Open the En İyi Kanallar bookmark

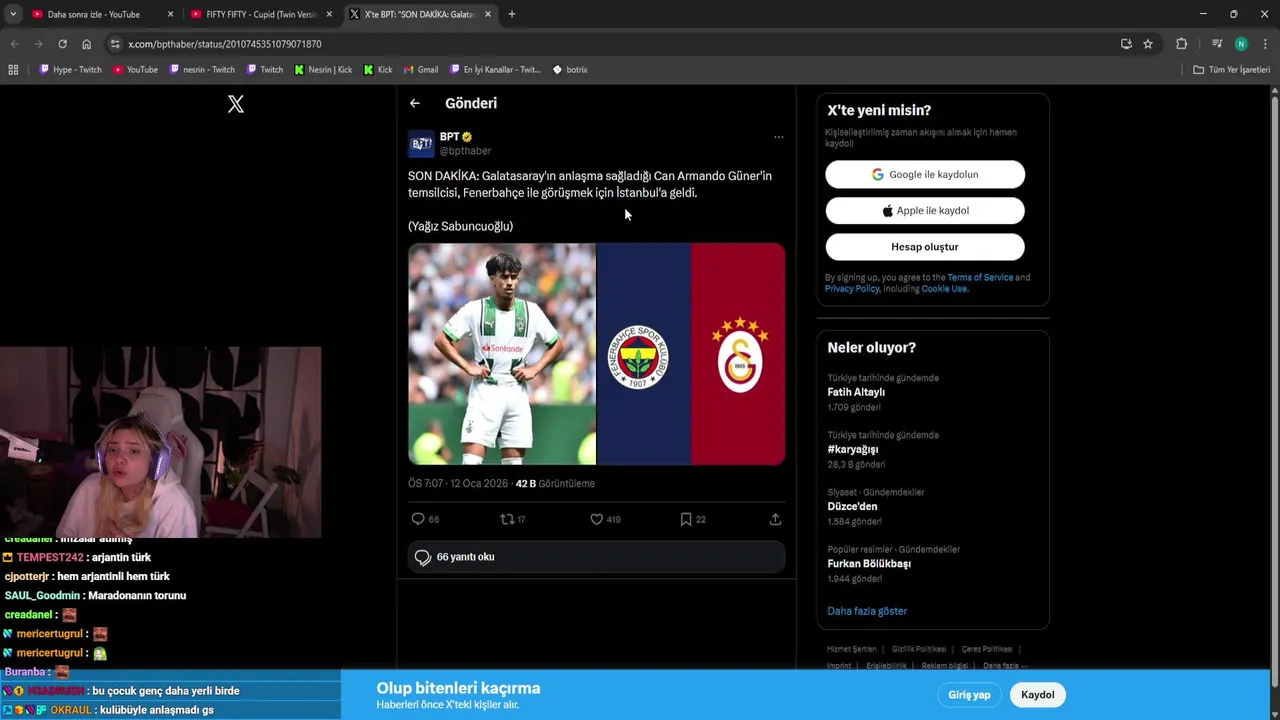pos(496,70)
